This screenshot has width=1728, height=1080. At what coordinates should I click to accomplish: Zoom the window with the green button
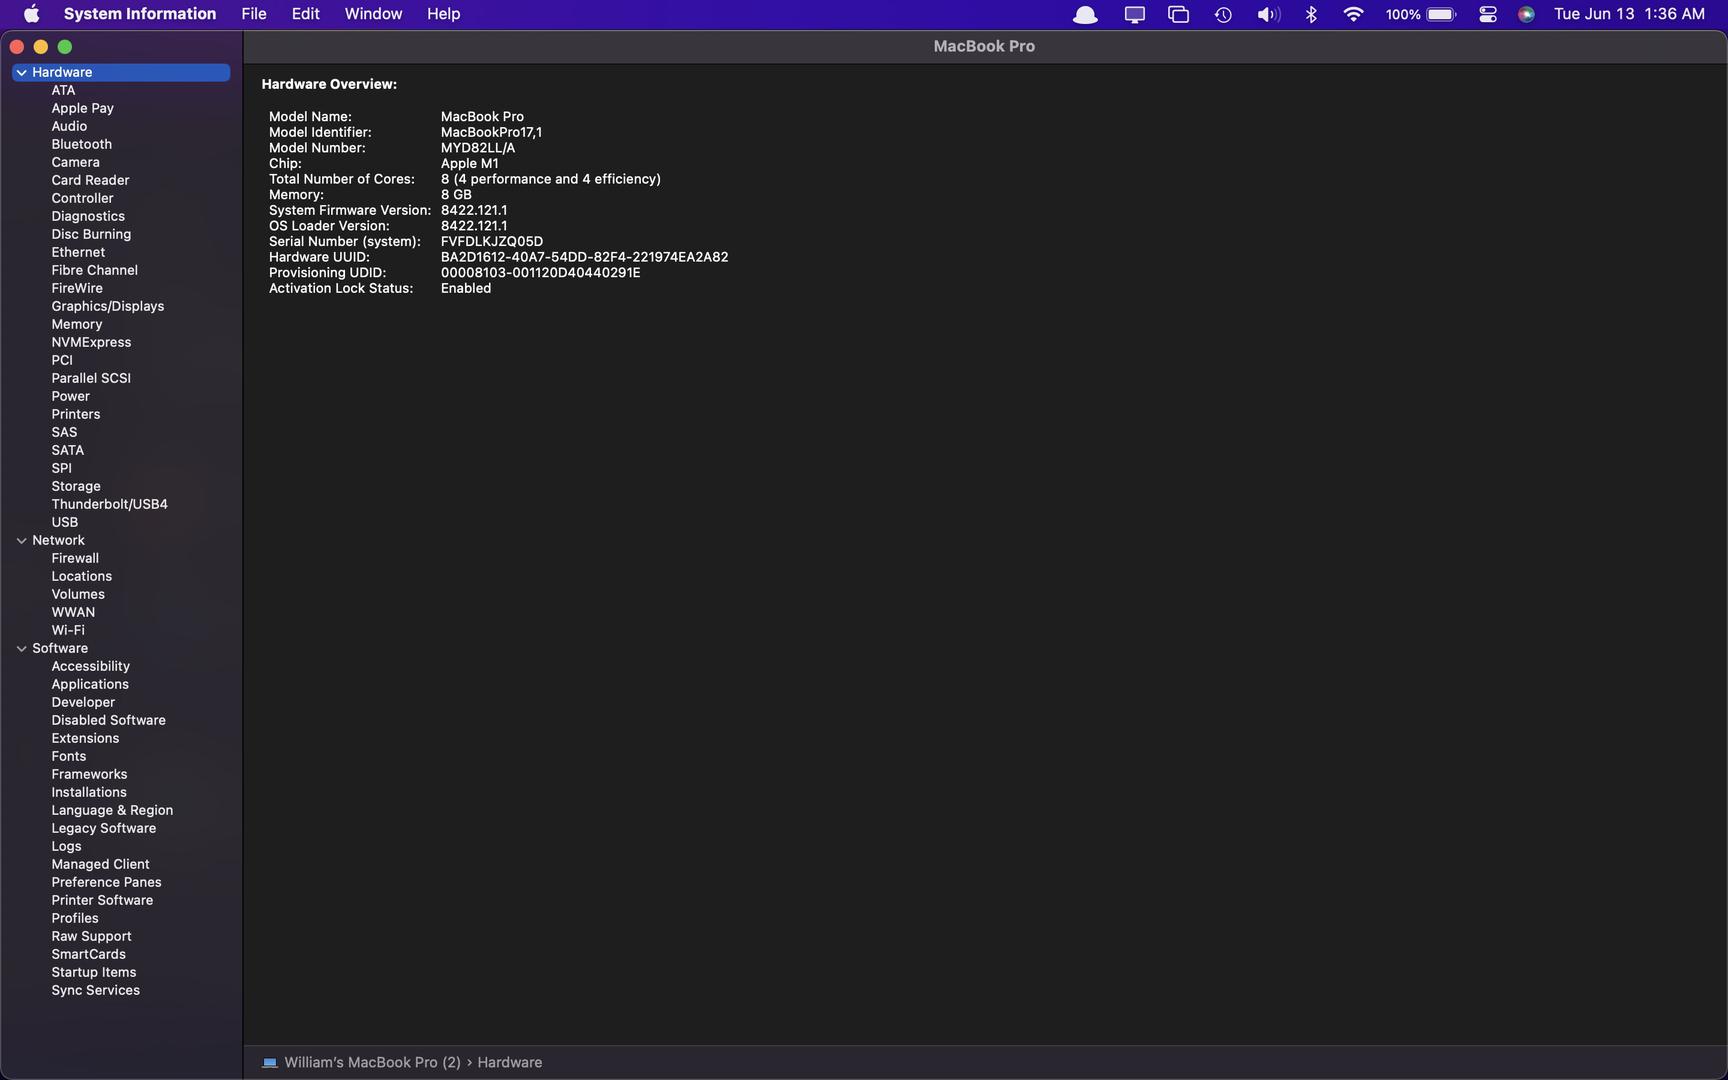[65, 47]
